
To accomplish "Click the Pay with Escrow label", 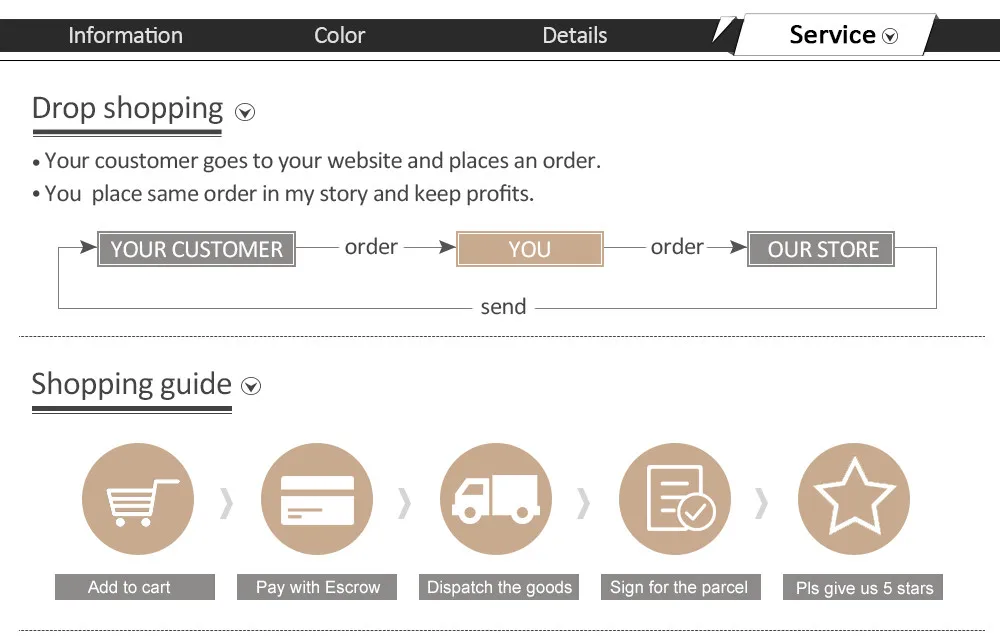I will pos(317,587).
